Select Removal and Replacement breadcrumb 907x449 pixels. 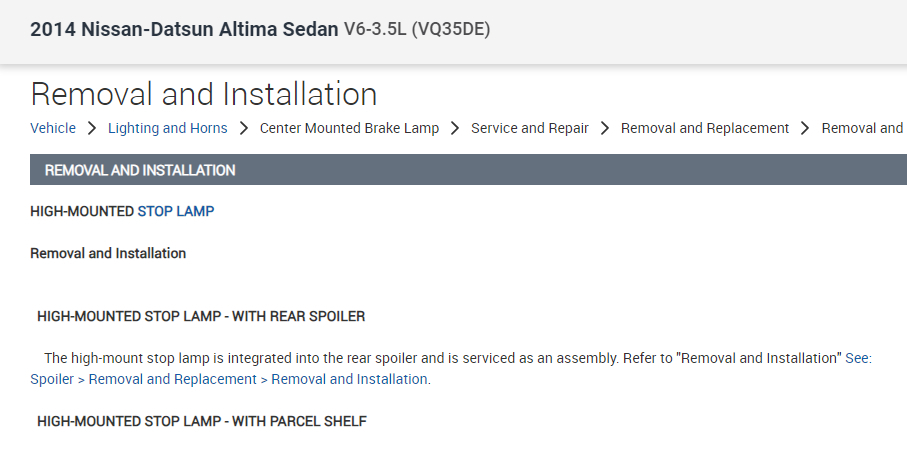(705, 128)
